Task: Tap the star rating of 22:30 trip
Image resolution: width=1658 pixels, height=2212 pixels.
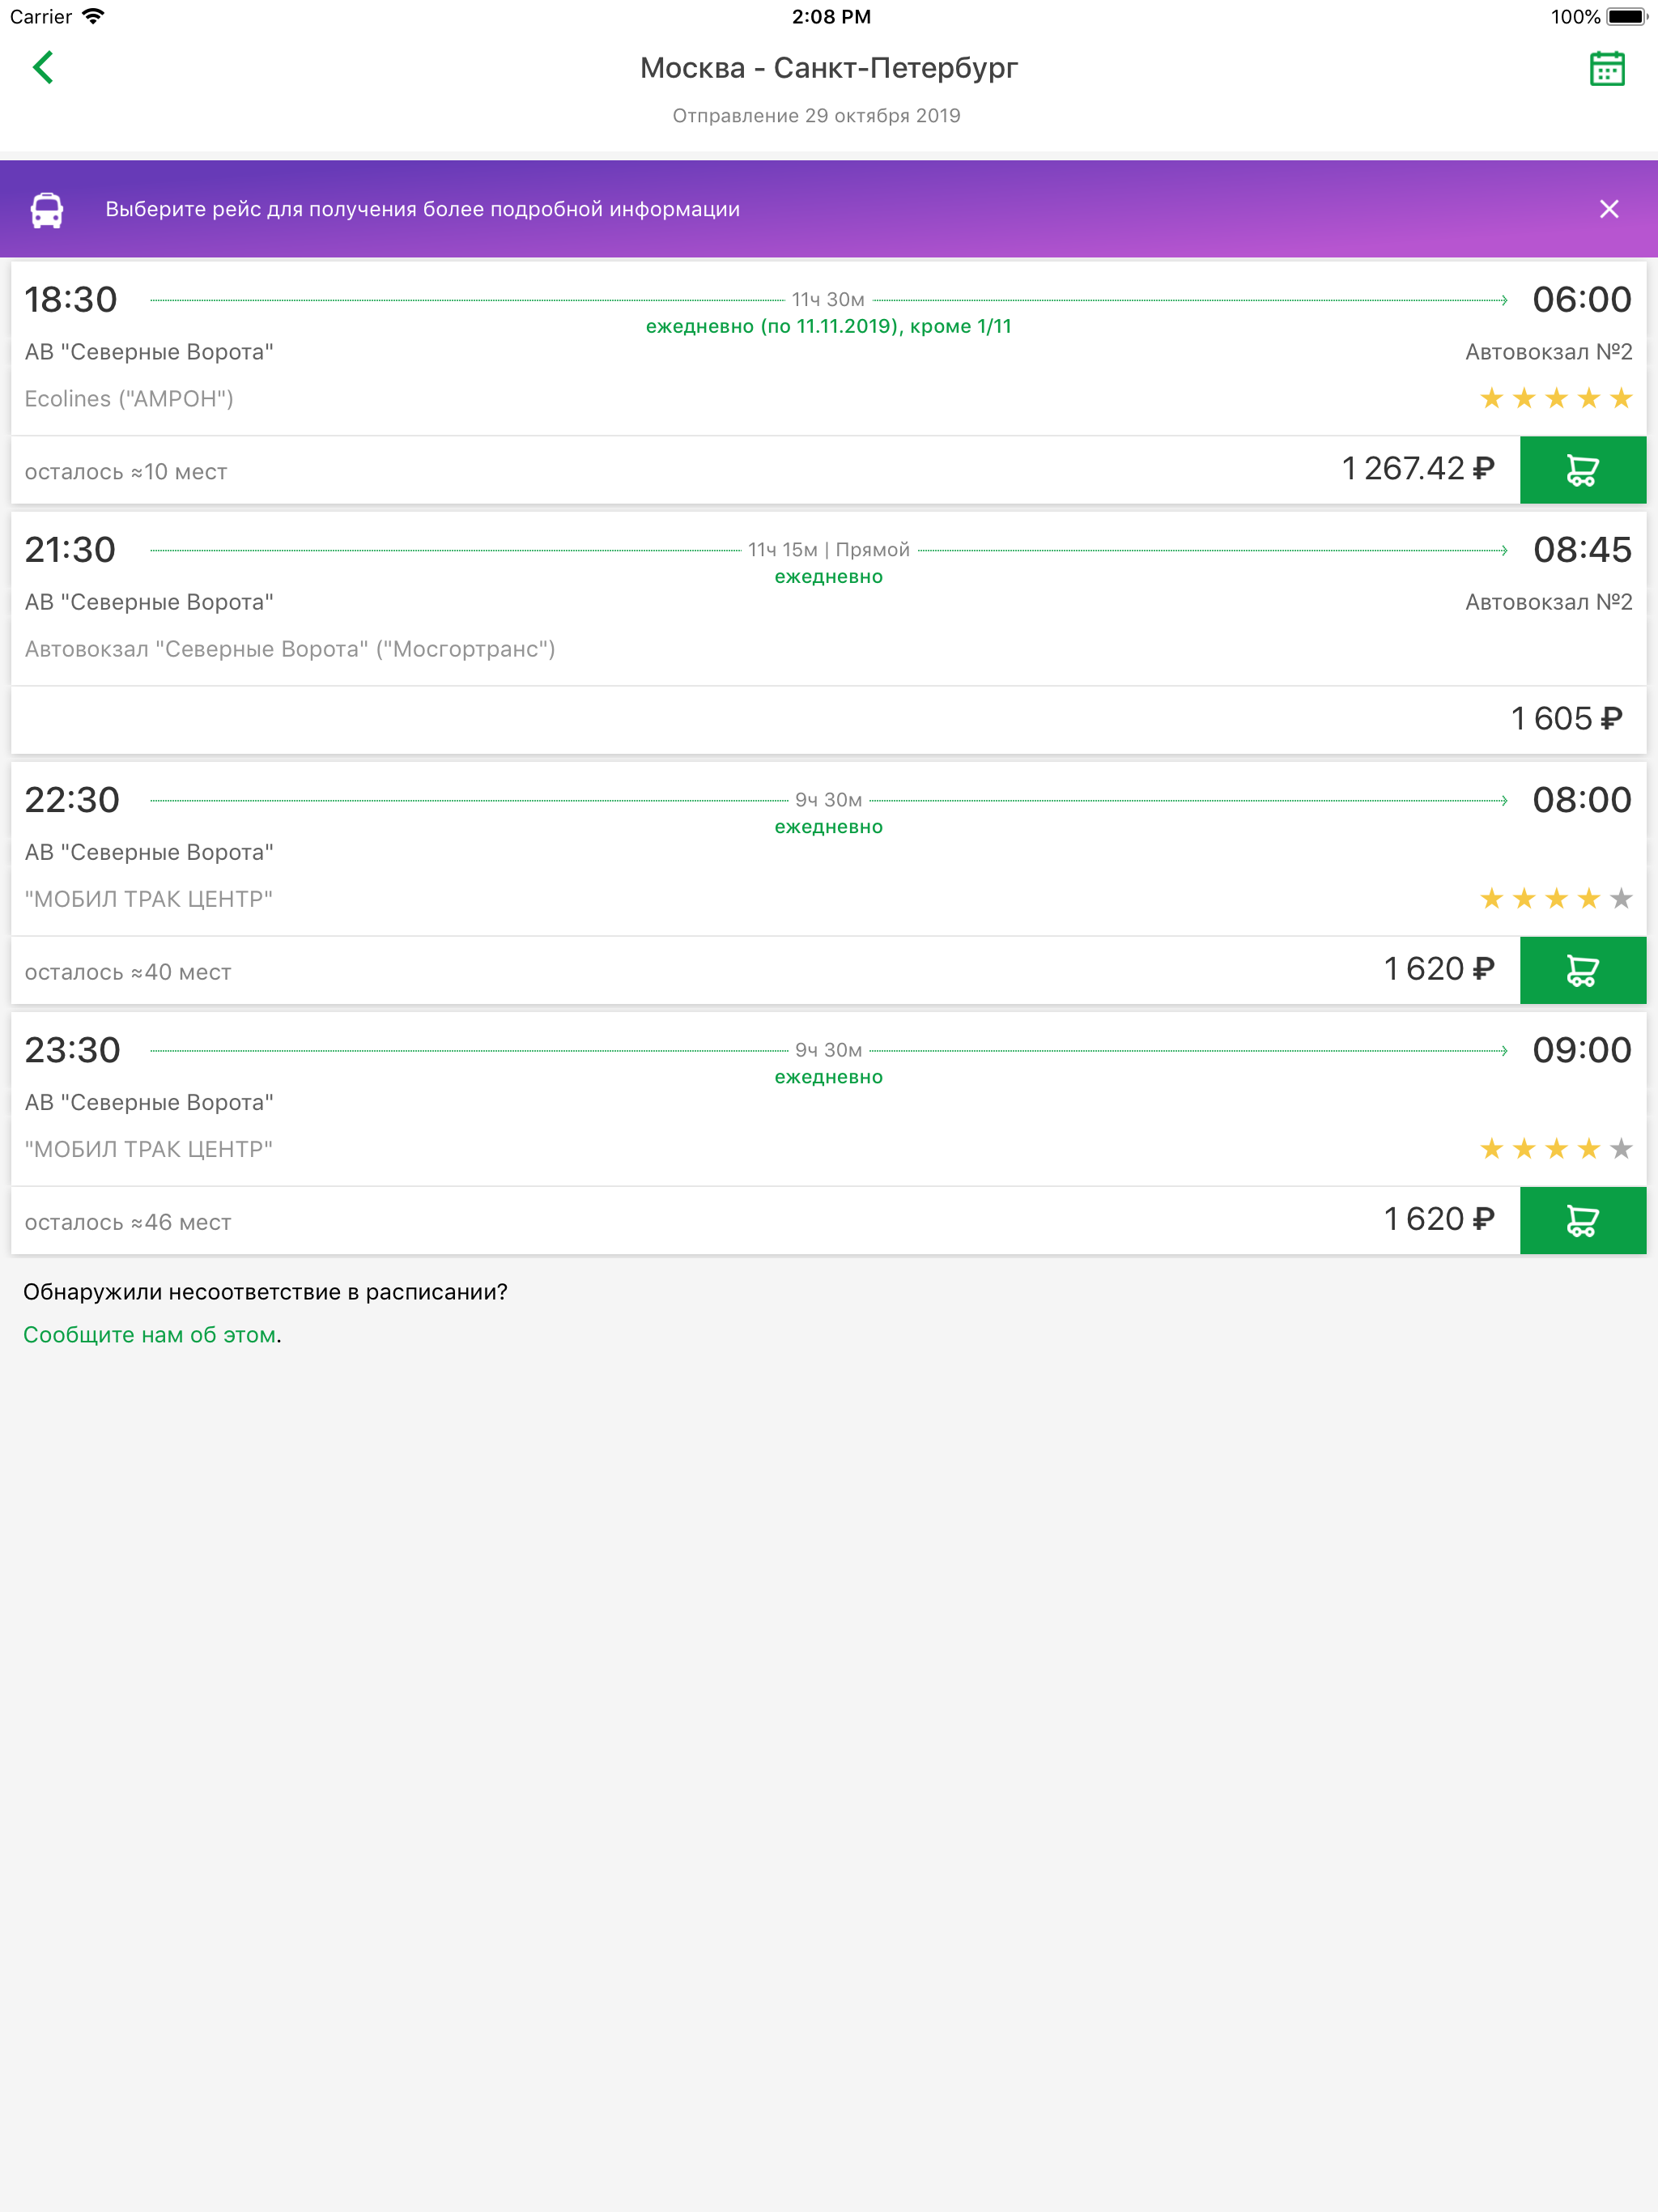Action: (1555, 899)
